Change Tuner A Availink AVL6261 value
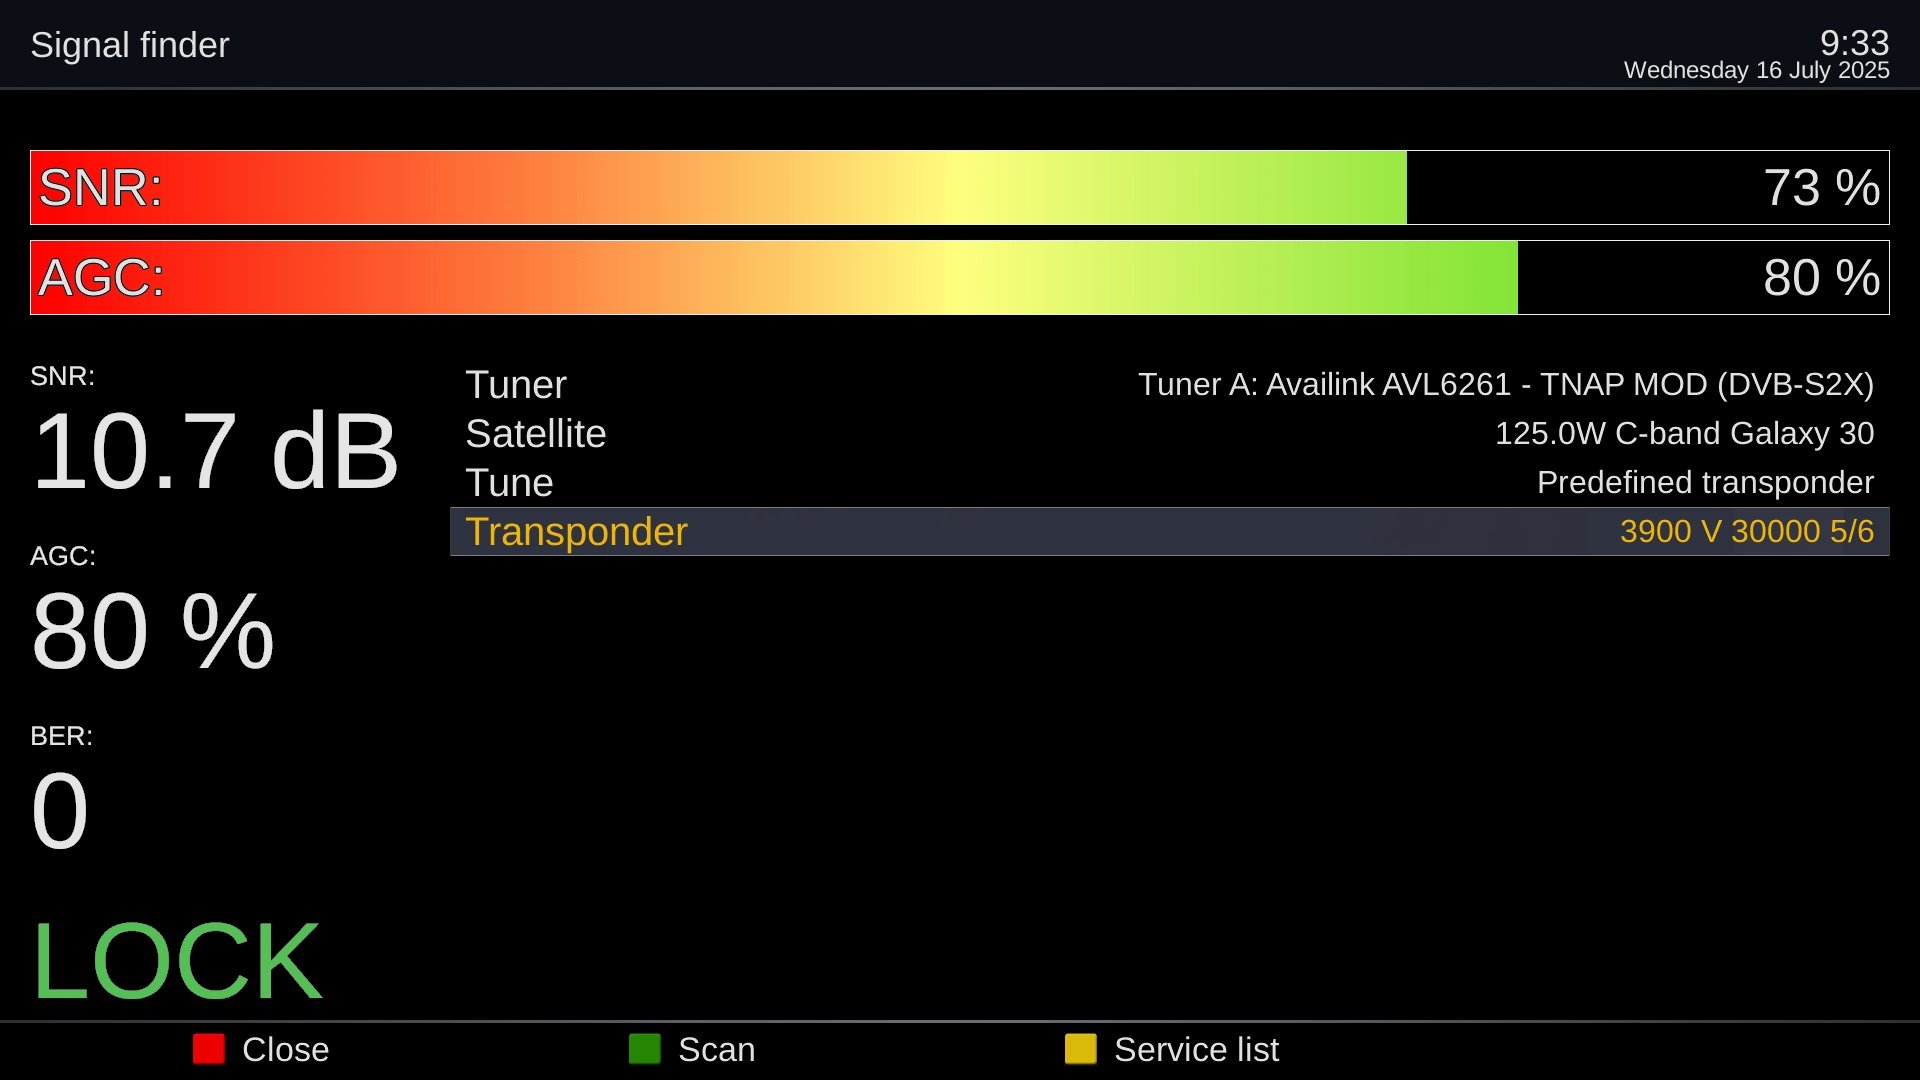The width and height of the screenshot is (1920, 1080). pyautogui.click(x=1506, y=384)
